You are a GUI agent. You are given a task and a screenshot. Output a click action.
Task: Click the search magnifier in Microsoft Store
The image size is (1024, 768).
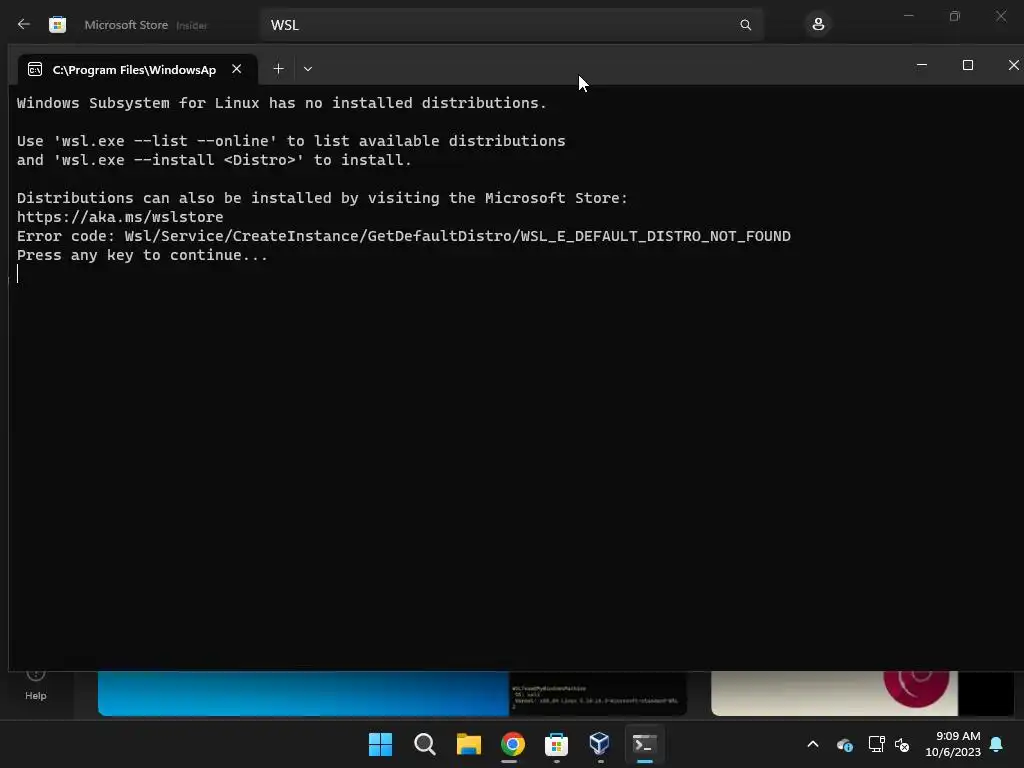tap(745, 25)
